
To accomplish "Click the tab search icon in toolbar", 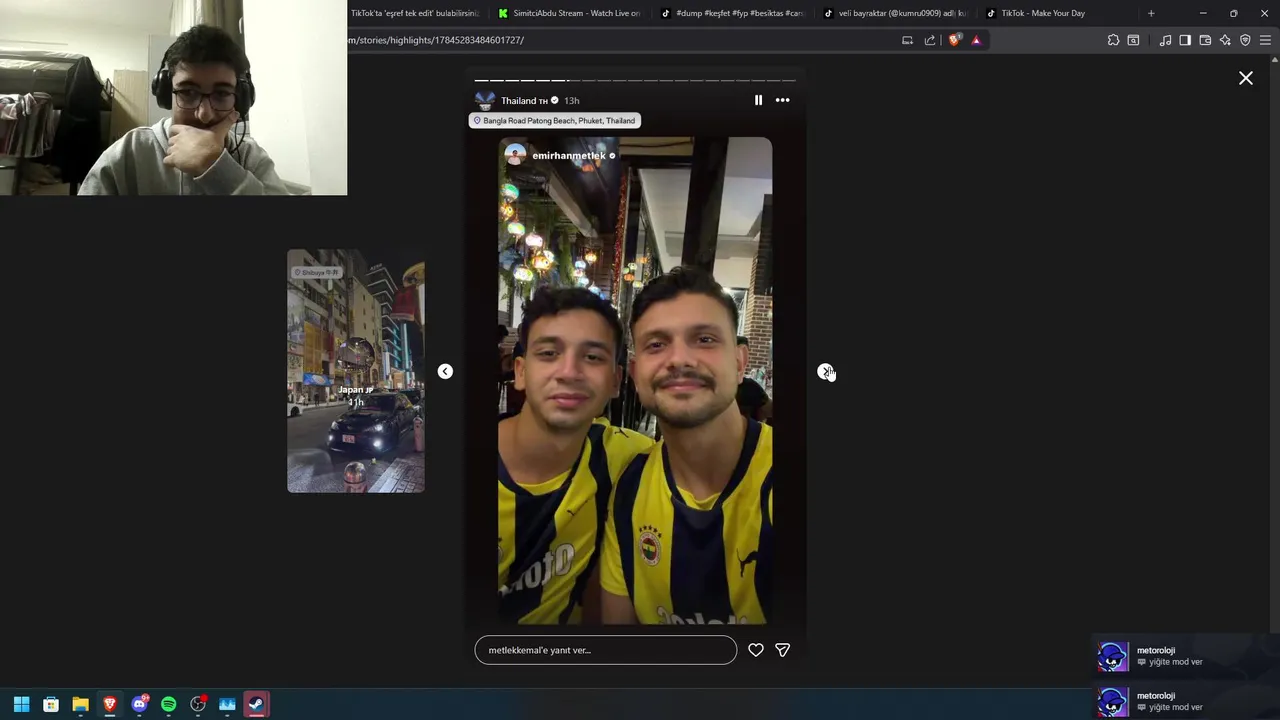I will [x=1133, y=40].
